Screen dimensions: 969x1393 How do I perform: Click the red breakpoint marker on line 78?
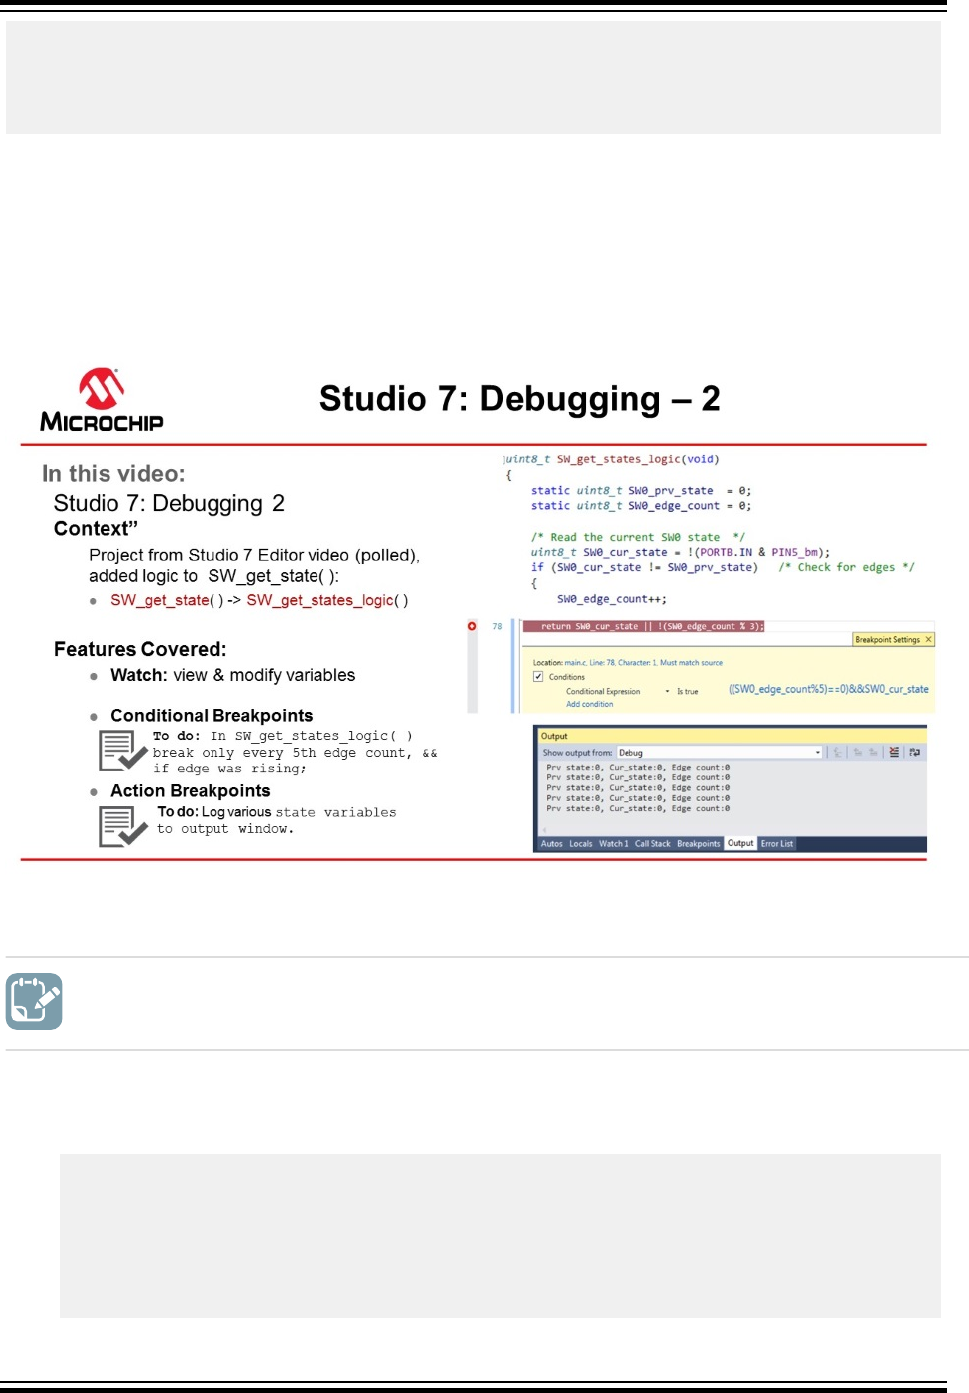click(x=472, y=626)
